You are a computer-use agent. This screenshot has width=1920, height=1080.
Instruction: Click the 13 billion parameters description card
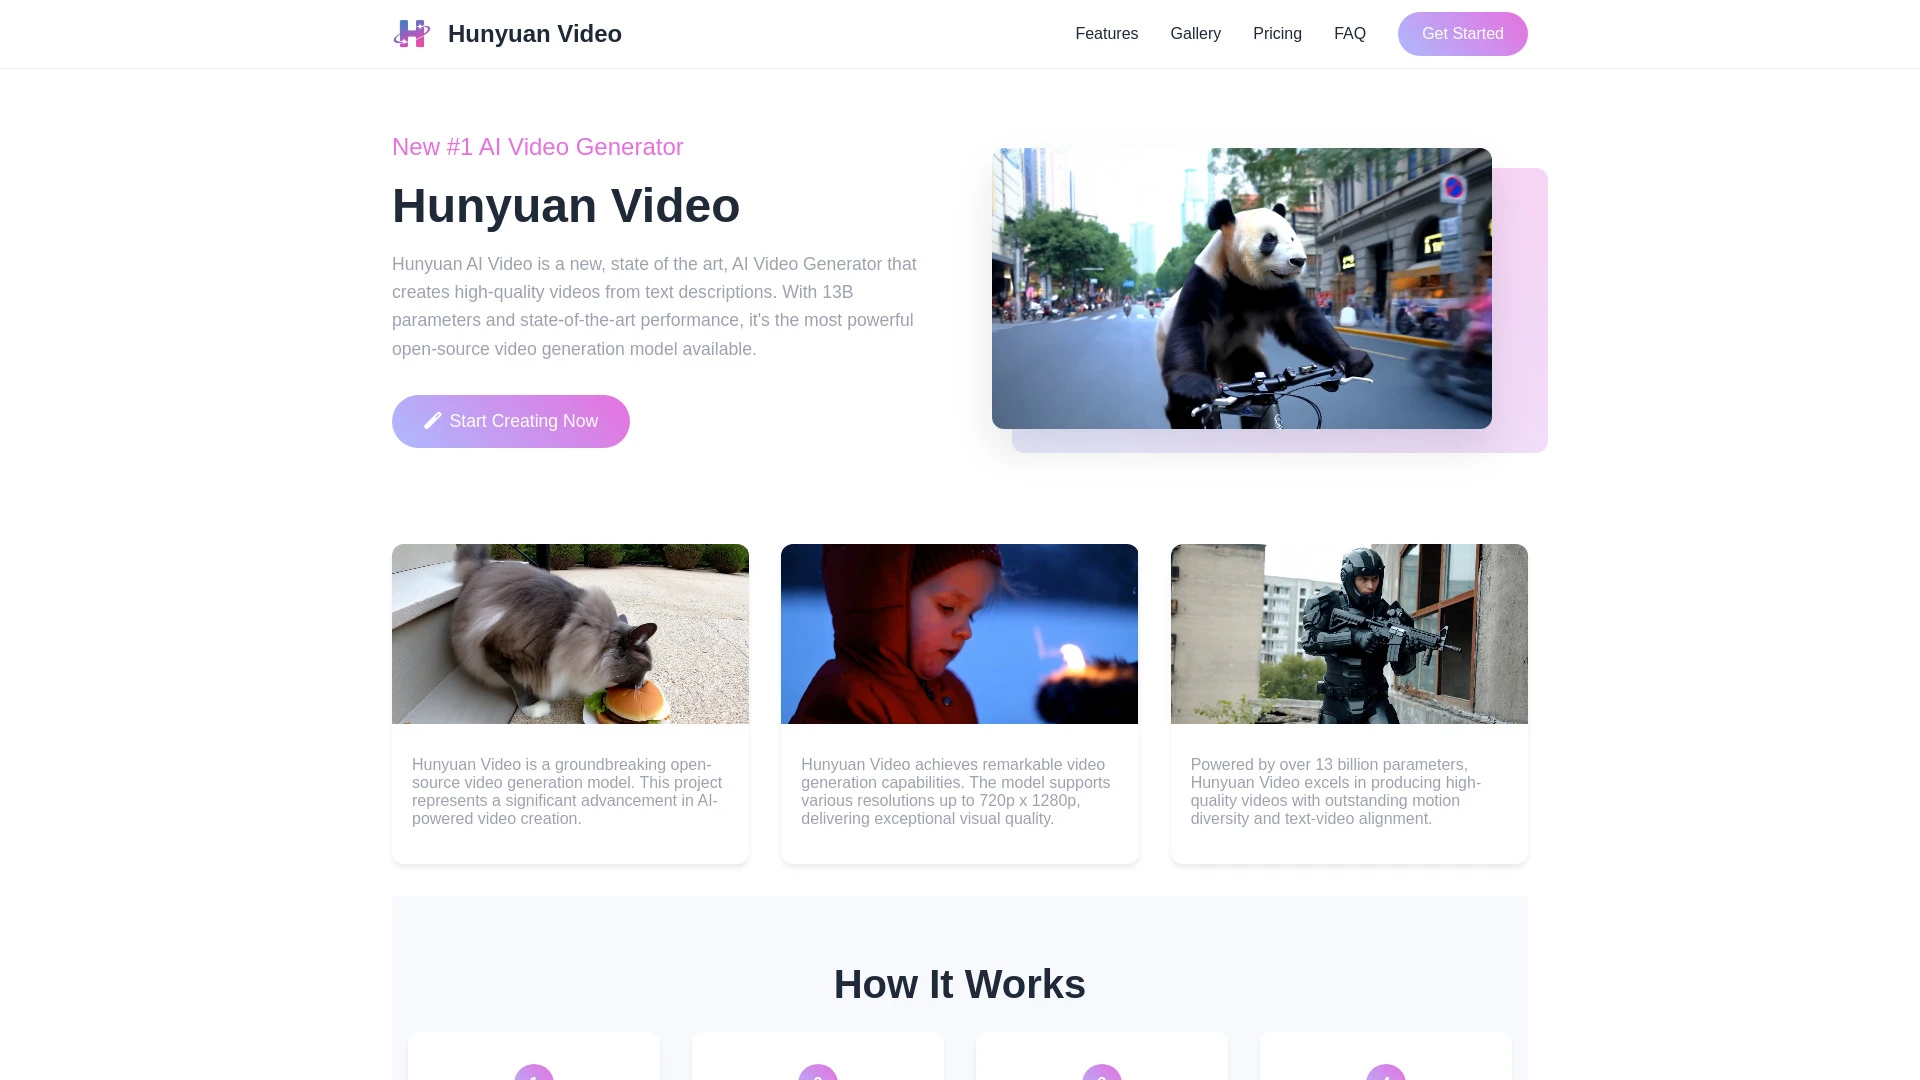click(x=1348, y=790)
